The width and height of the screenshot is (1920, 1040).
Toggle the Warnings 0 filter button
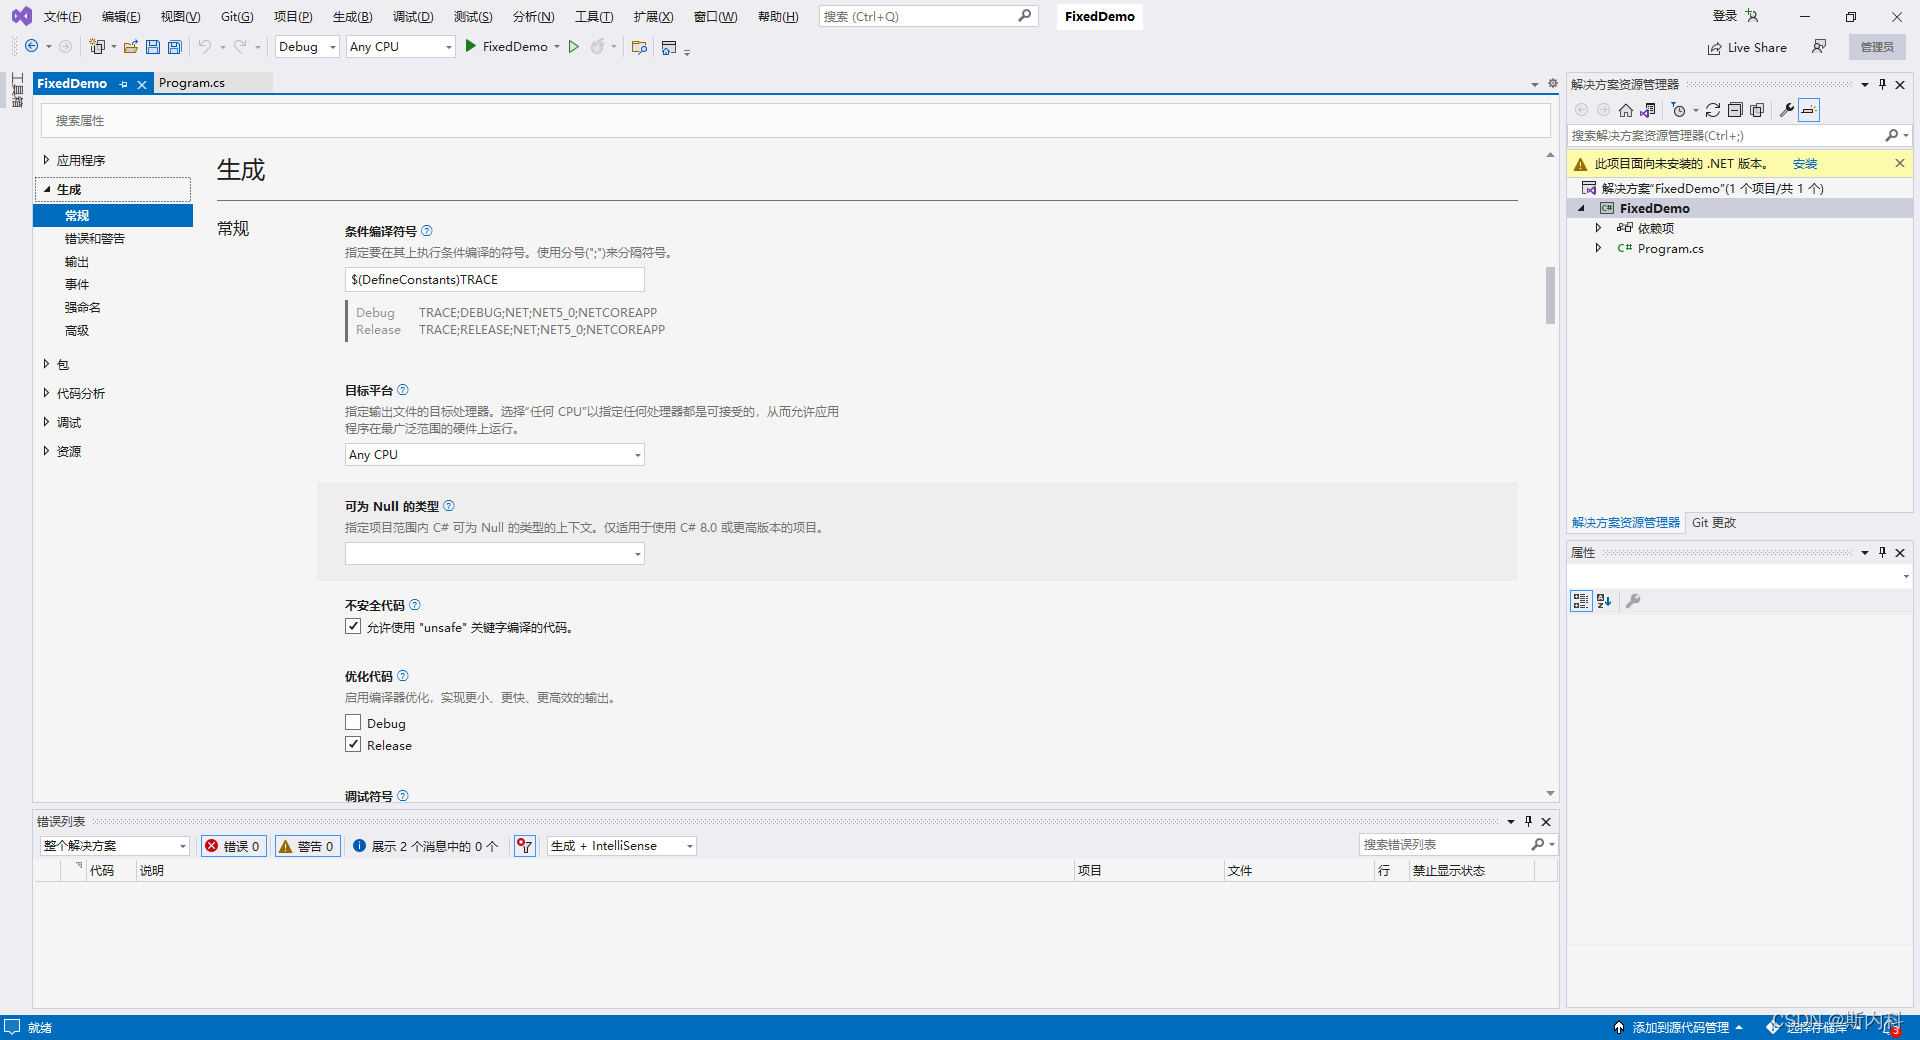pyautogui.click(x=308, y=846)
